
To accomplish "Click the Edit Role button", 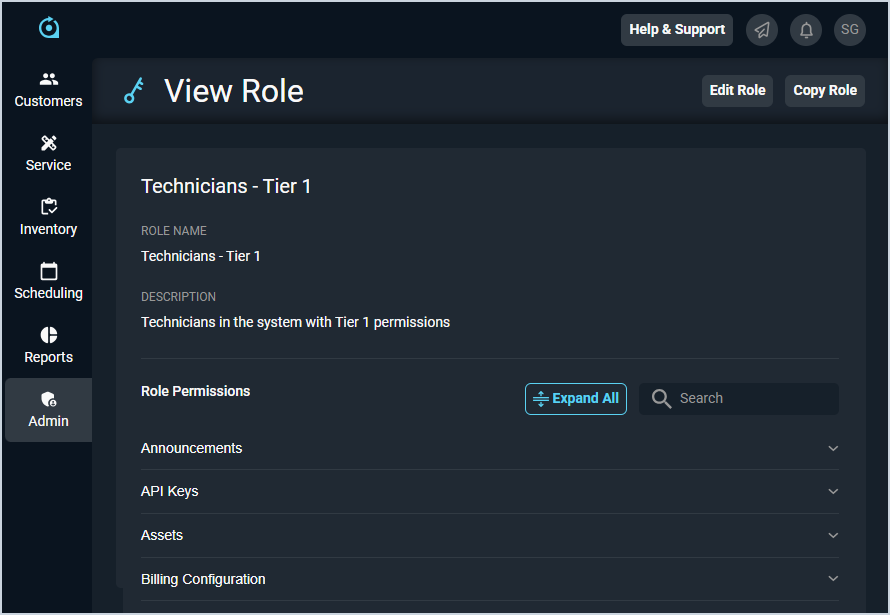I will 737,91.
